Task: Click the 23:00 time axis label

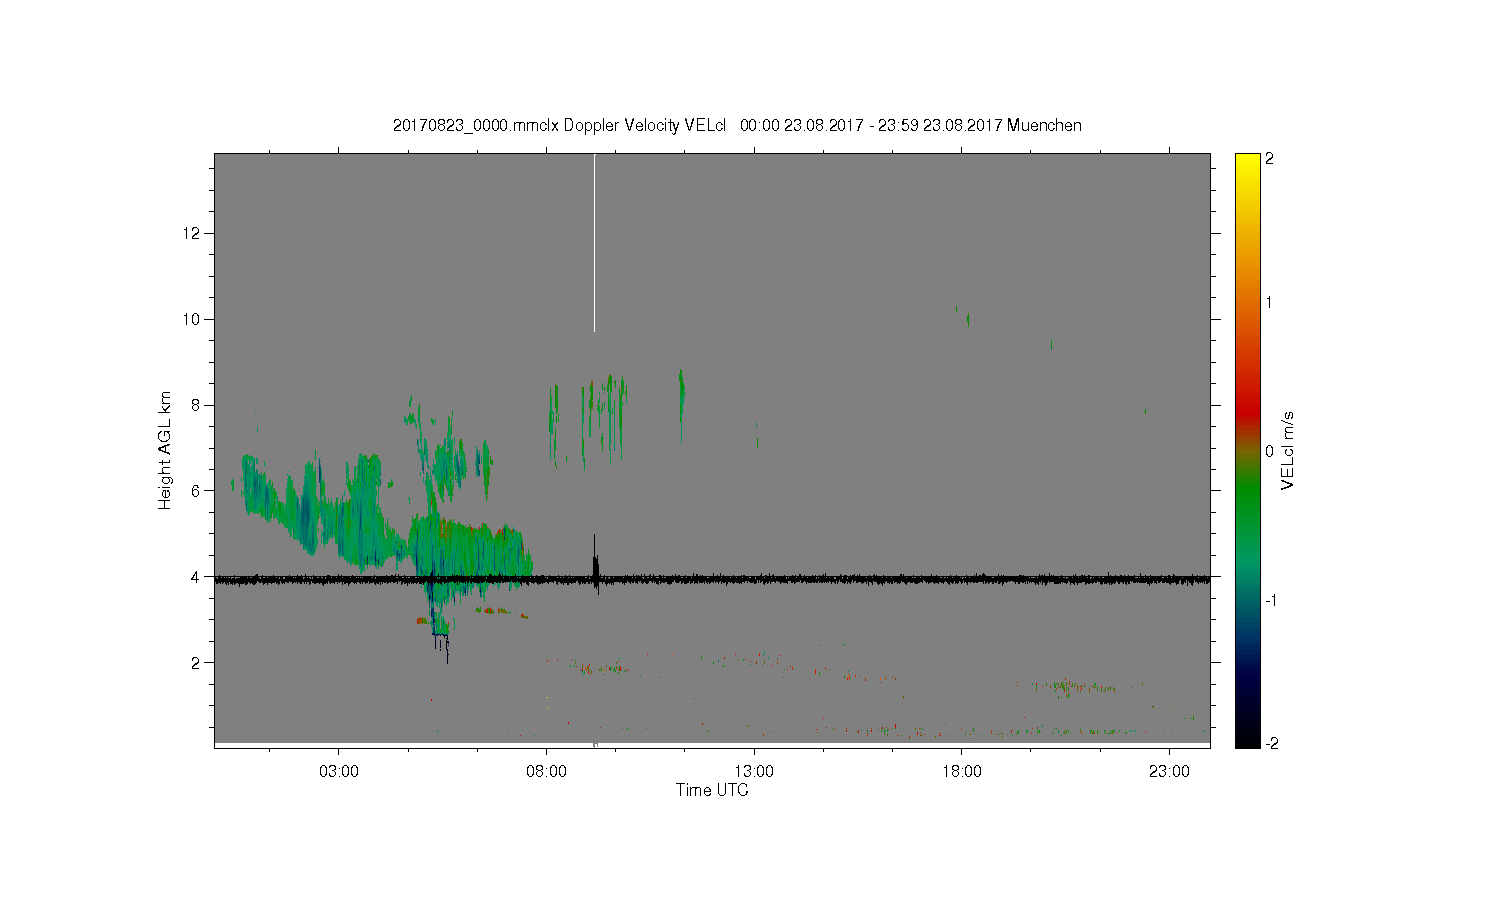Action: pos(1169,771)
